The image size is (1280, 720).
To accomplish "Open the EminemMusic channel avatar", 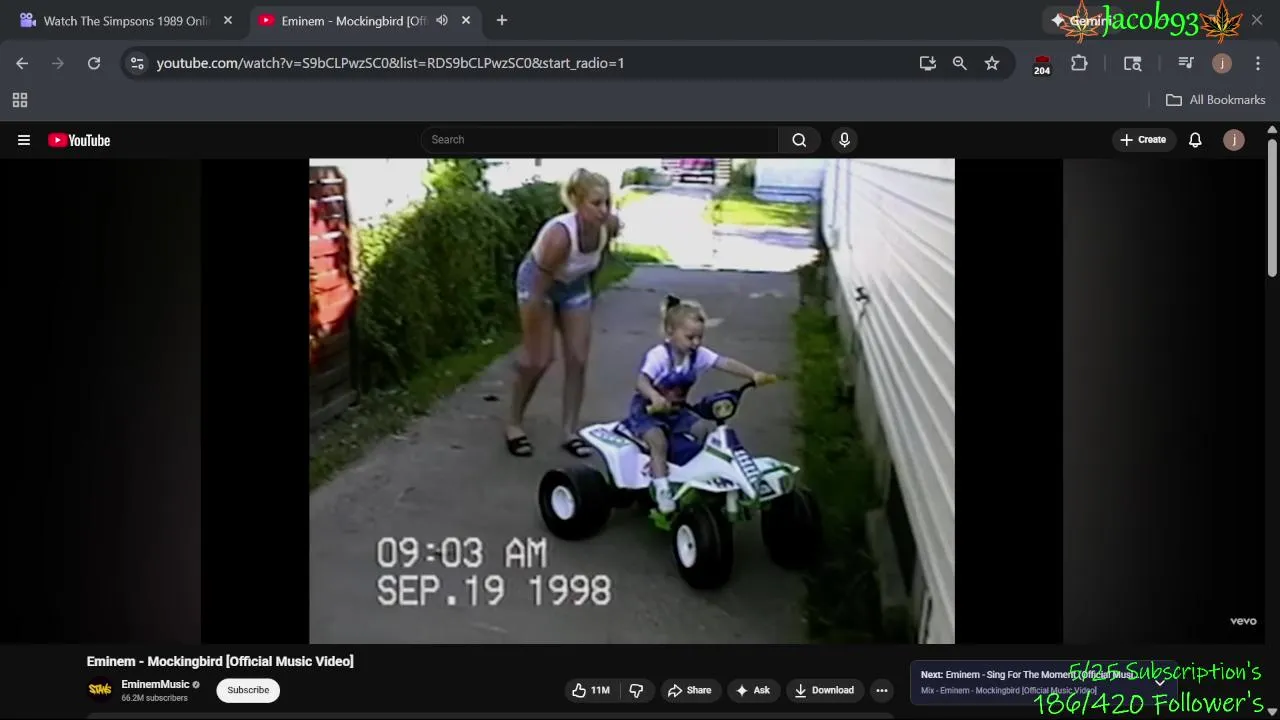I will tap(100, 689).
